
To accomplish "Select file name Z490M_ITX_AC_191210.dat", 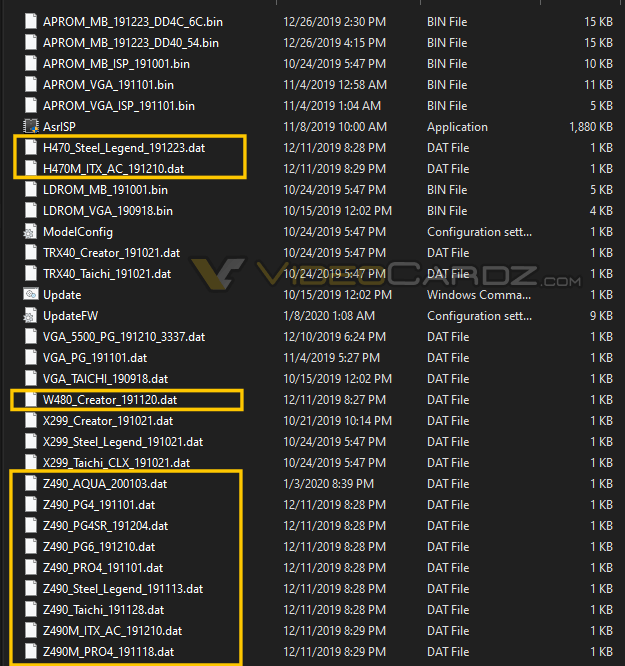I will coord(113,631).
